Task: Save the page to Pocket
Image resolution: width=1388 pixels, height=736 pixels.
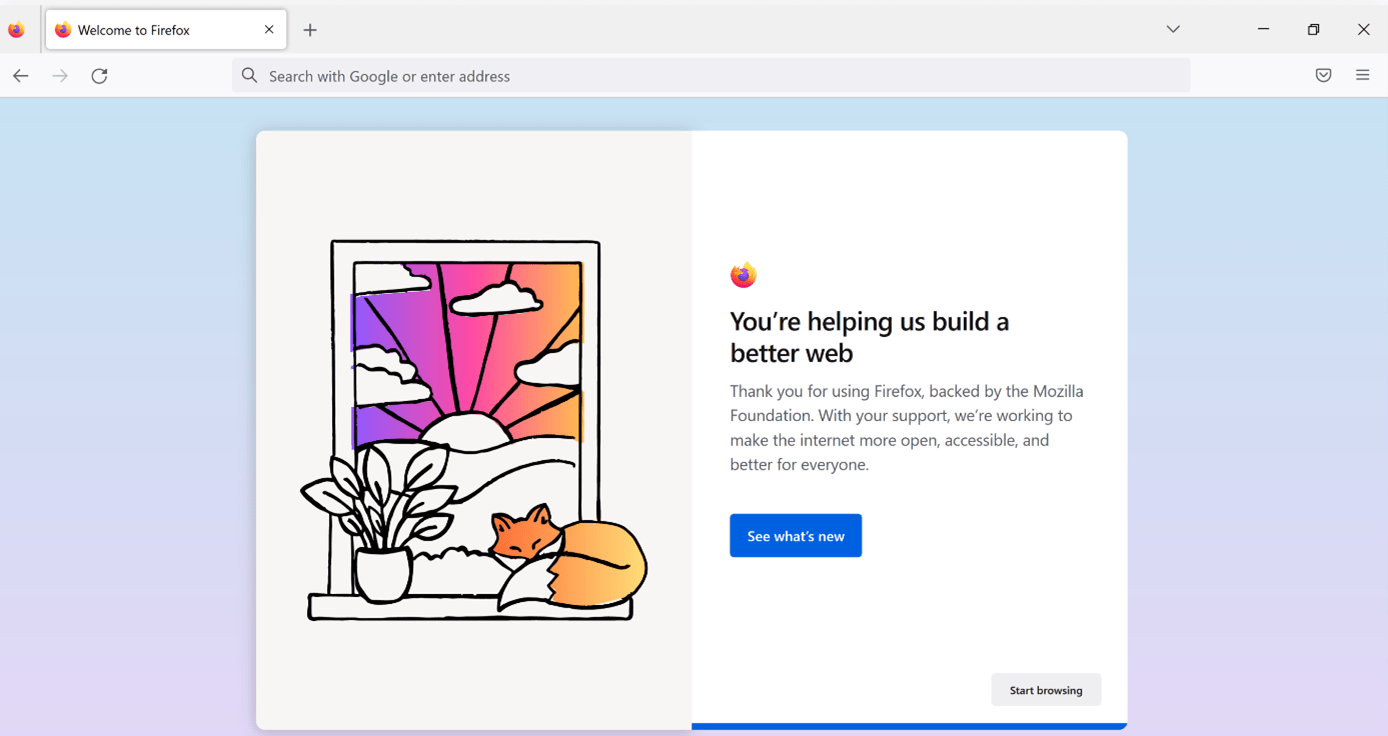Action: point(1323,76)
